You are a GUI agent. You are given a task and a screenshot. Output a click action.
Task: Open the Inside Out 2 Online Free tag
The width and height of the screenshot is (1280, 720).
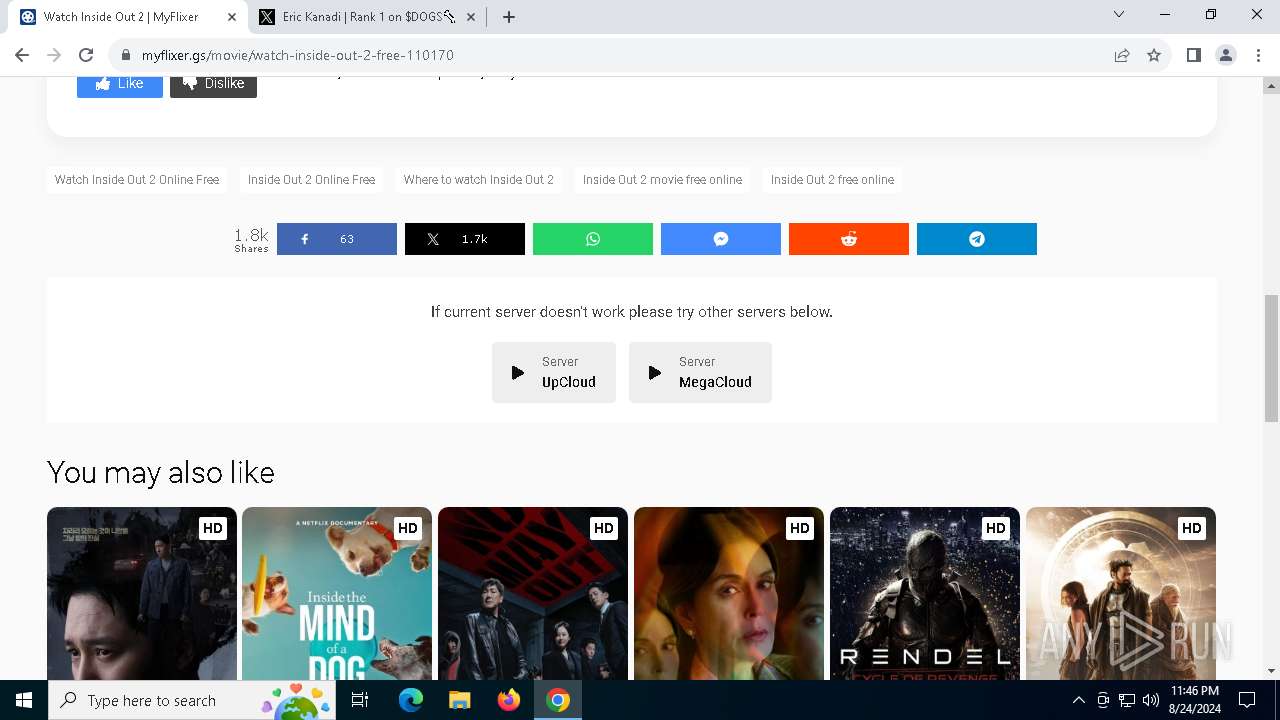point(311,180)
